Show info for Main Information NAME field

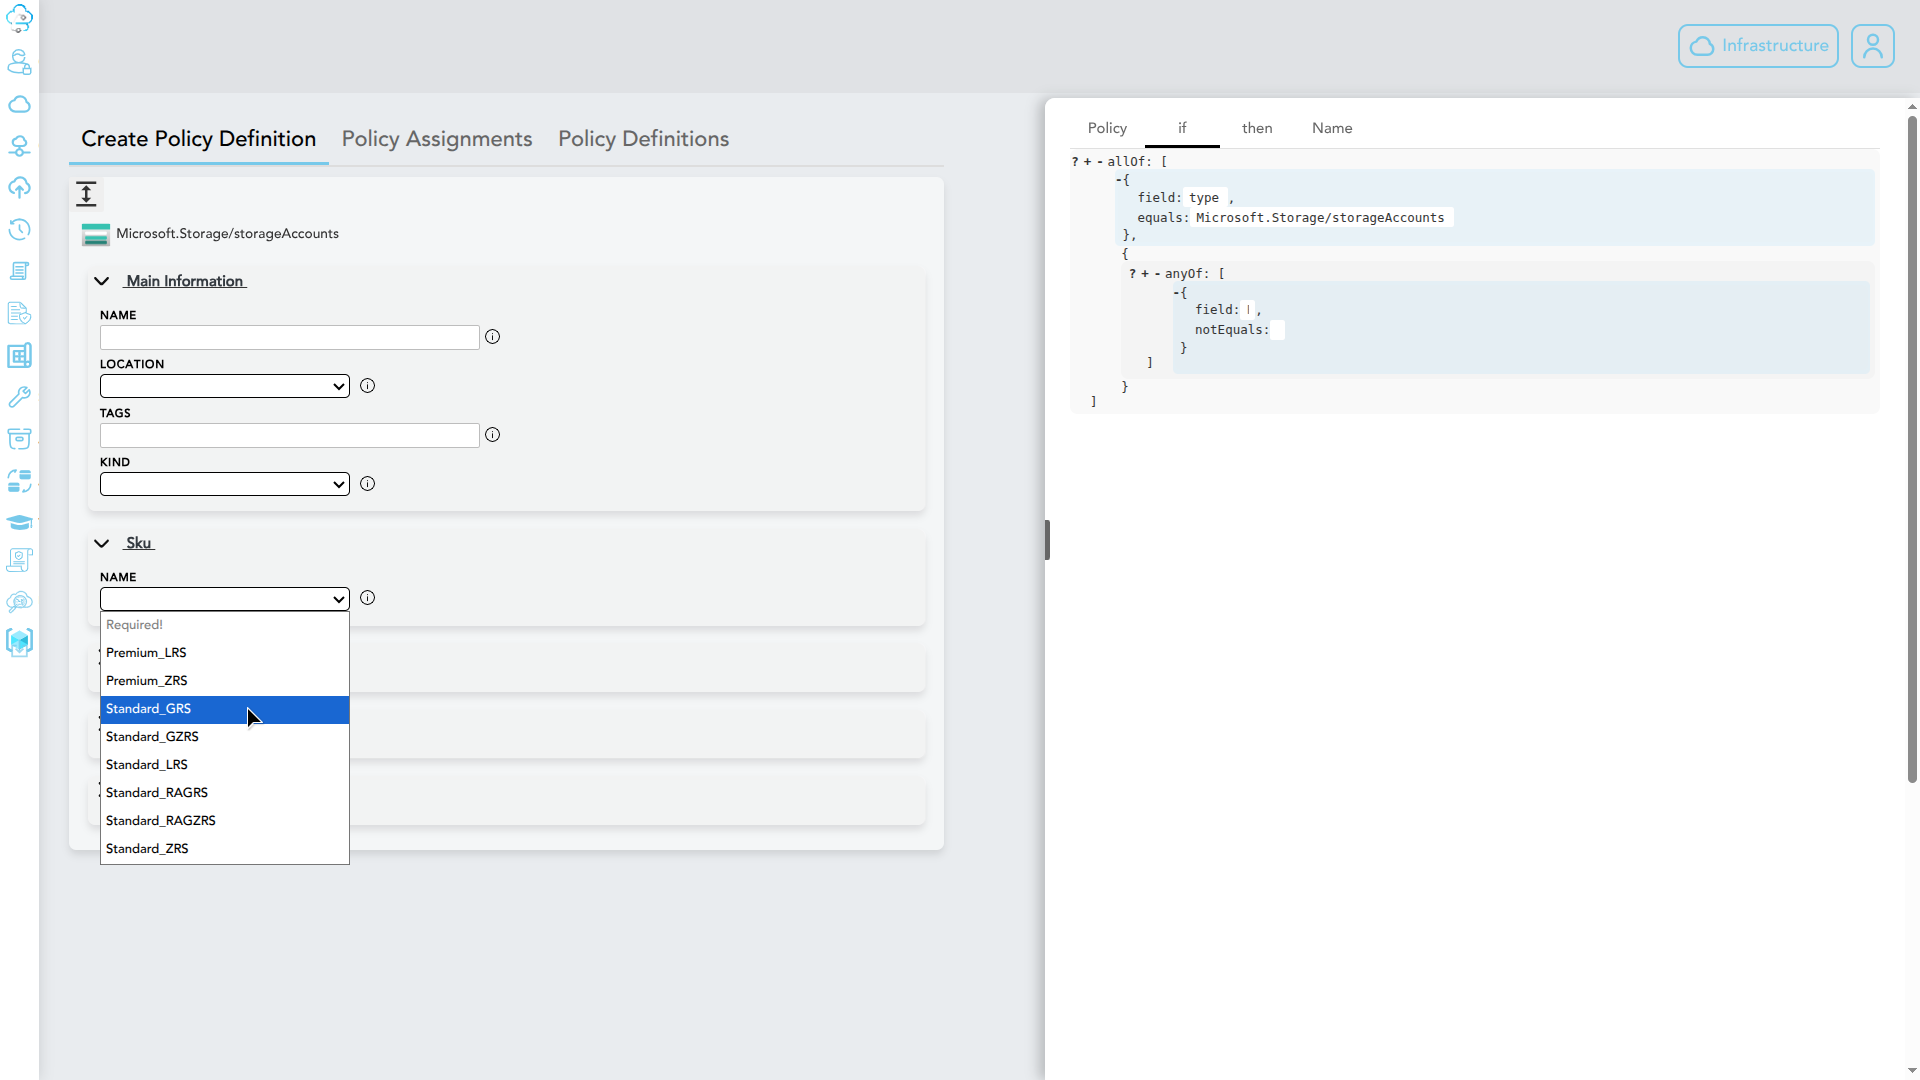[x=492, y=337]
